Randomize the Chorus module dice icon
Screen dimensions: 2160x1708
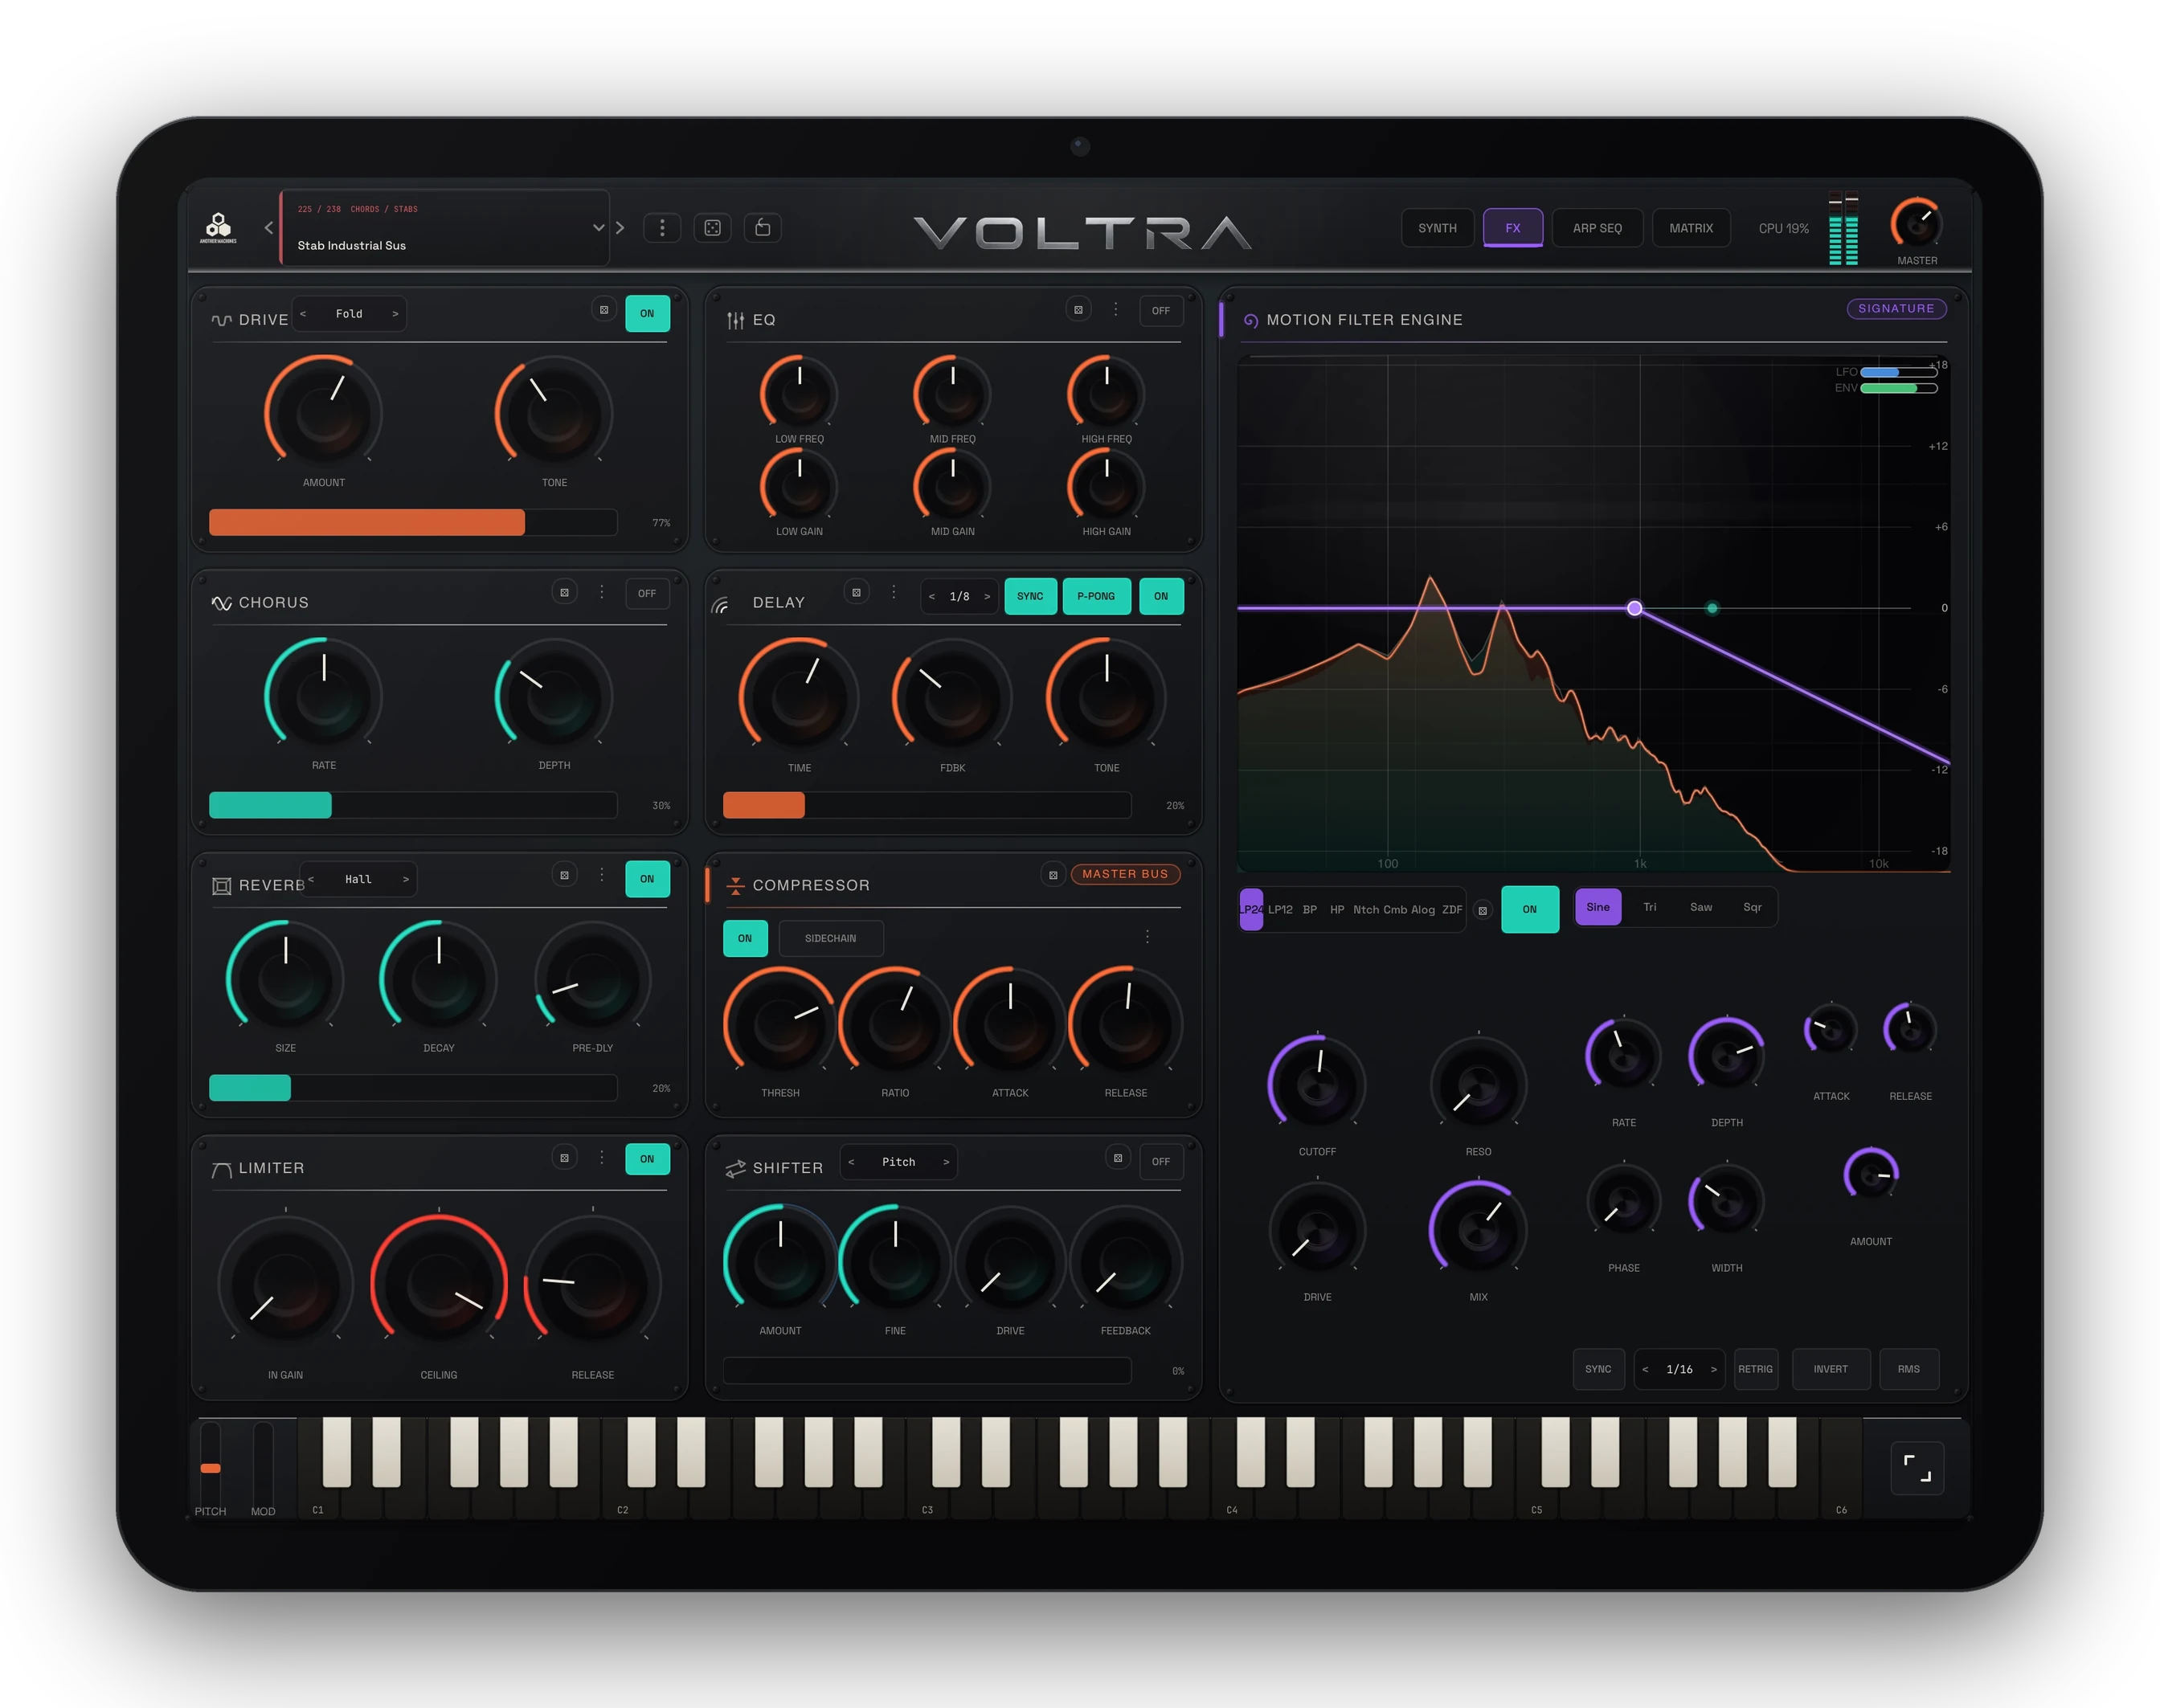(564, 593)
